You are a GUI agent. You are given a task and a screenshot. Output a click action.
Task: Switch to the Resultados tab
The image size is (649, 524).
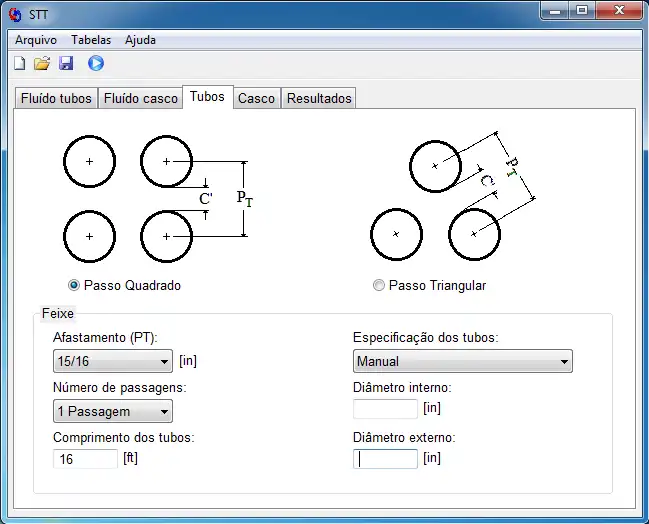tap(319, 99)
